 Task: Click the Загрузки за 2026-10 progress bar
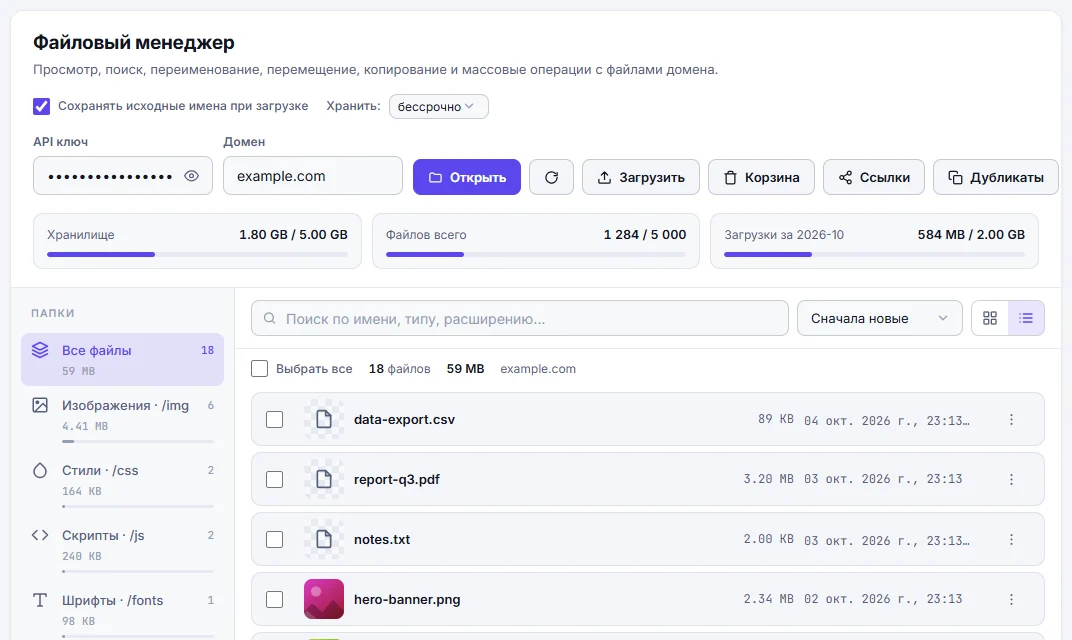click(x=874, y=254)
